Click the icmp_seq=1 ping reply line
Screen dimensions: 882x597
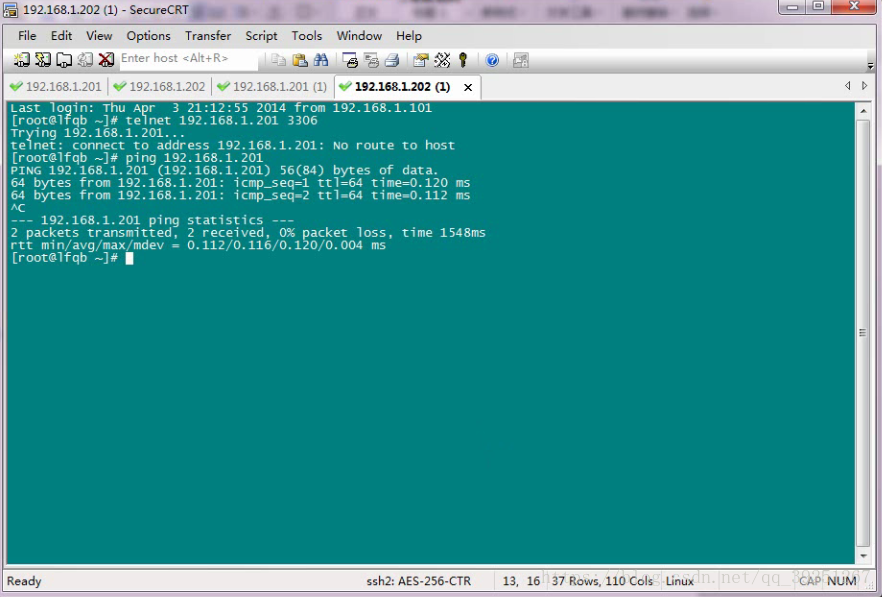point(240,183)
